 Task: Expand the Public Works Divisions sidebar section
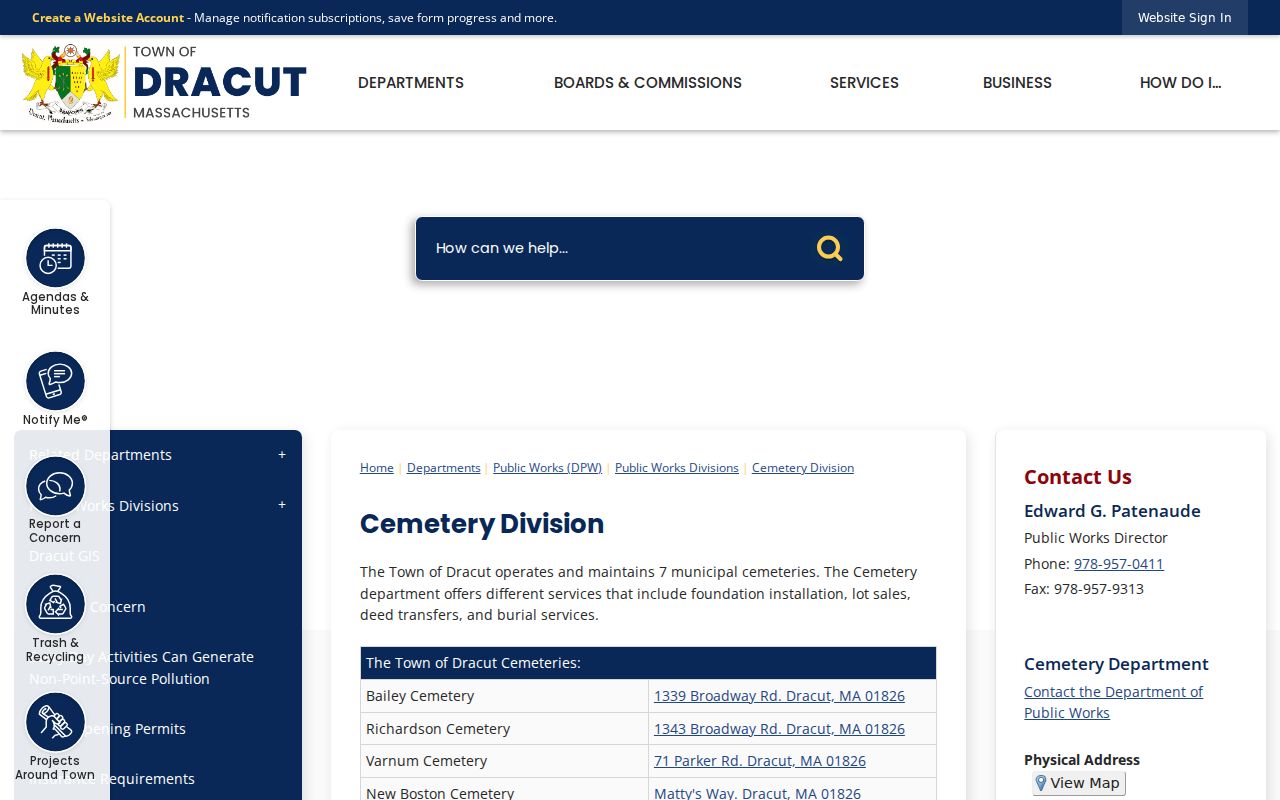(x=281, y=505)
